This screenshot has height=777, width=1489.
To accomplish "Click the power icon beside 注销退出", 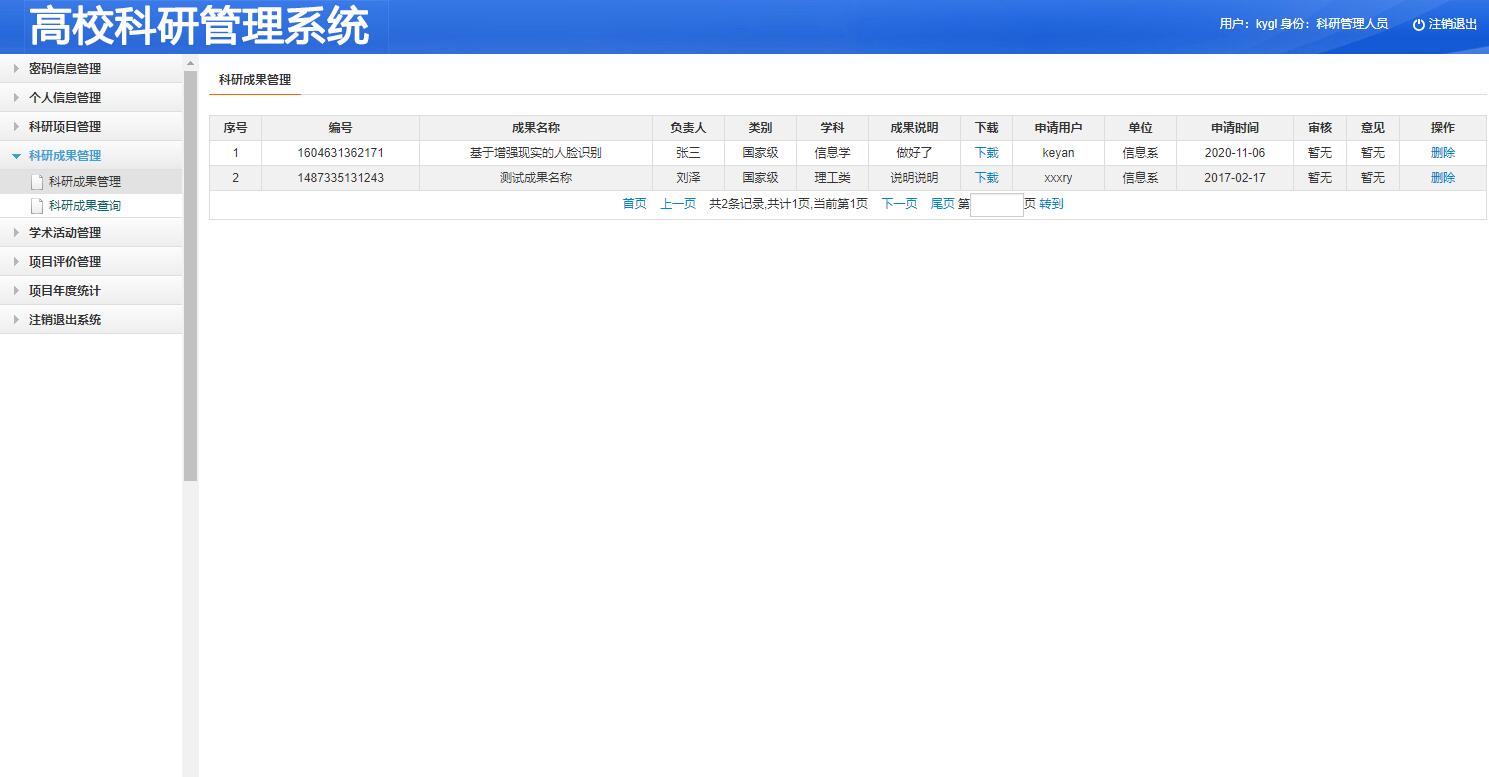I will (x=1418, y=25).
